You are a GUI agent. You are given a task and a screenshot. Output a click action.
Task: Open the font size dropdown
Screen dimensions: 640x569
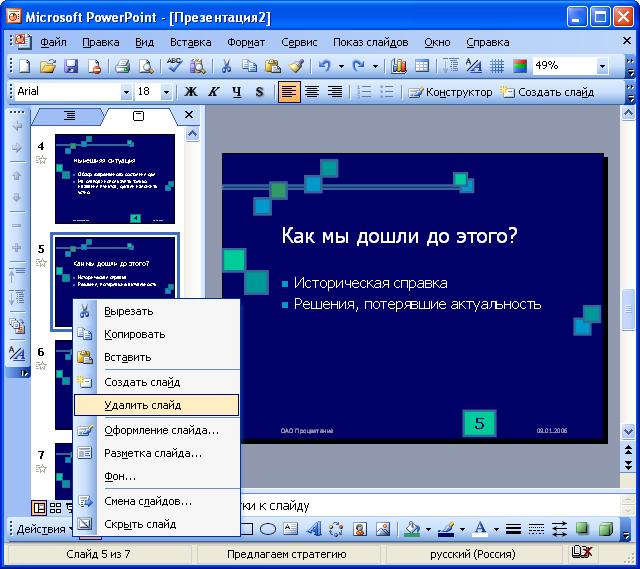click(x=166, y=92)
